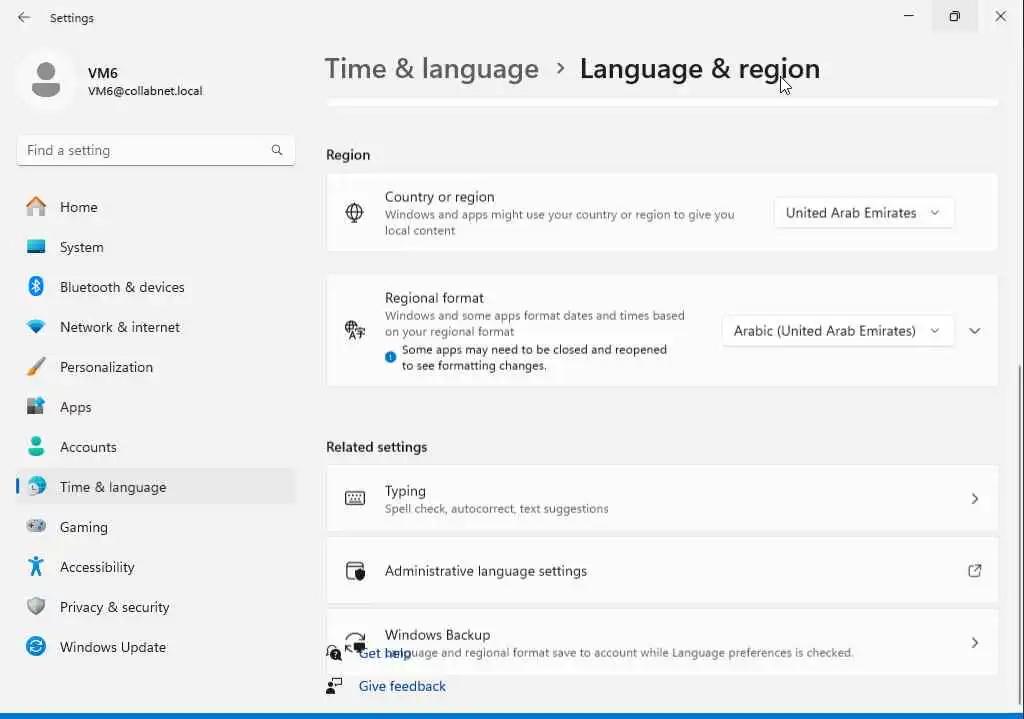Click the Get help headset icon

(x=334, y=652)
